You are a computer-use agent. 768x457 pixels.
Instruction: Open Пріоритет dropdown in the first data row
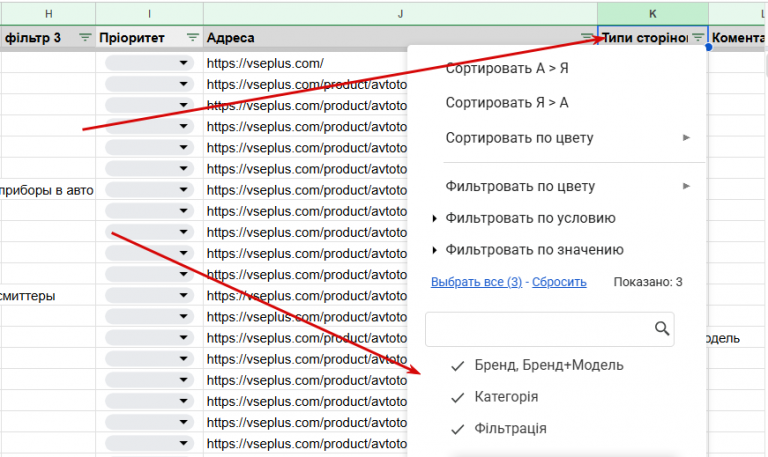(x=183, y=63)
